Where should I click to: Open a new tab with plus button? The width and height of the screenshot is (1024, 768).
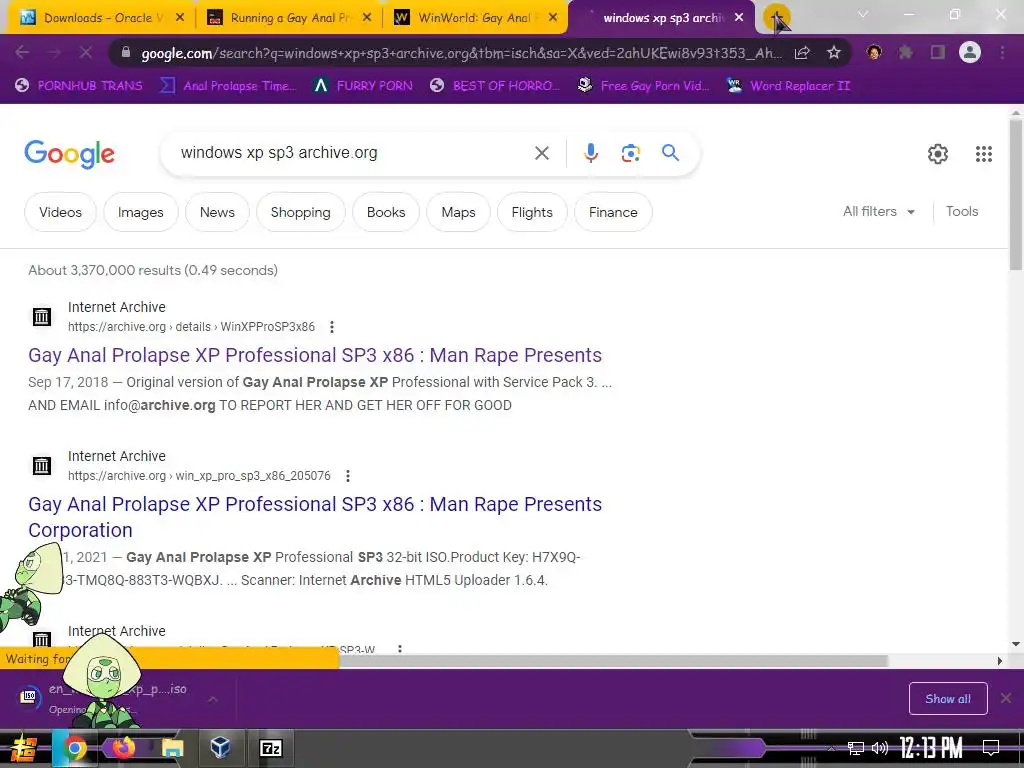[776, 17]
